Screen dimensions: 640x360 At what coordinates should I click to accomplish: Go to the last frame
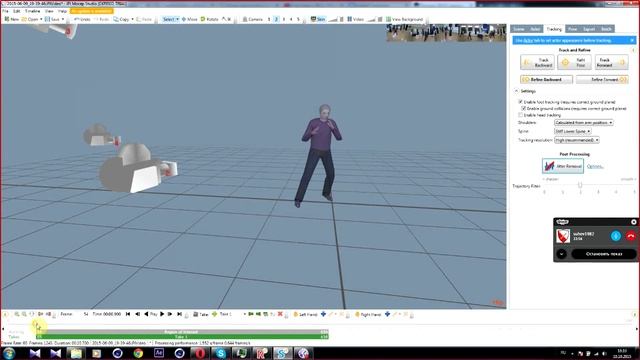[179, 314]
